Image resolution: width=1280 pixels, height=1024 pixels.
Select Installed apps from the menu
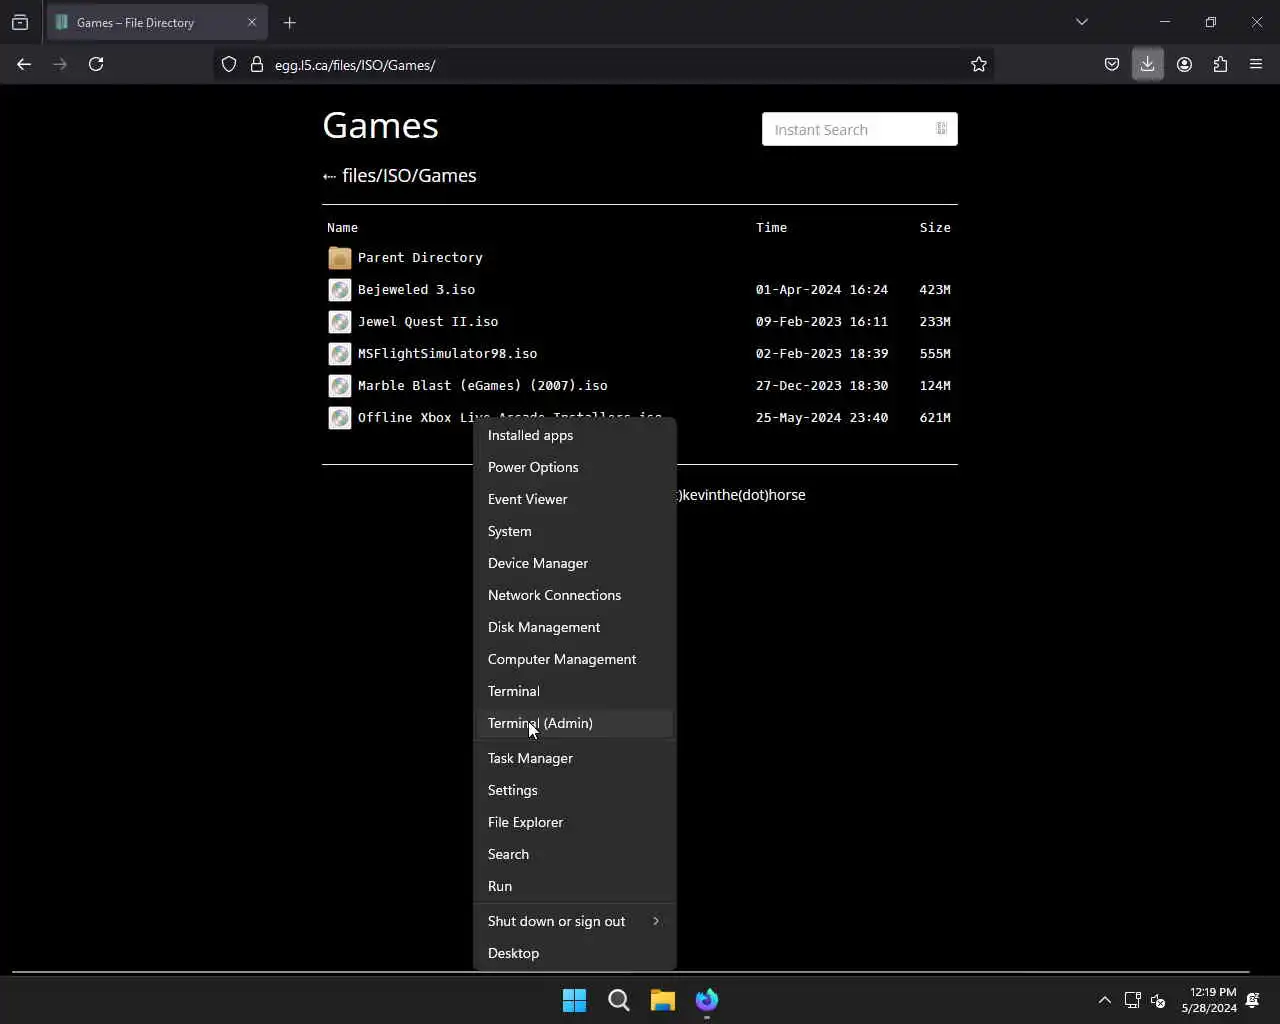575,435
